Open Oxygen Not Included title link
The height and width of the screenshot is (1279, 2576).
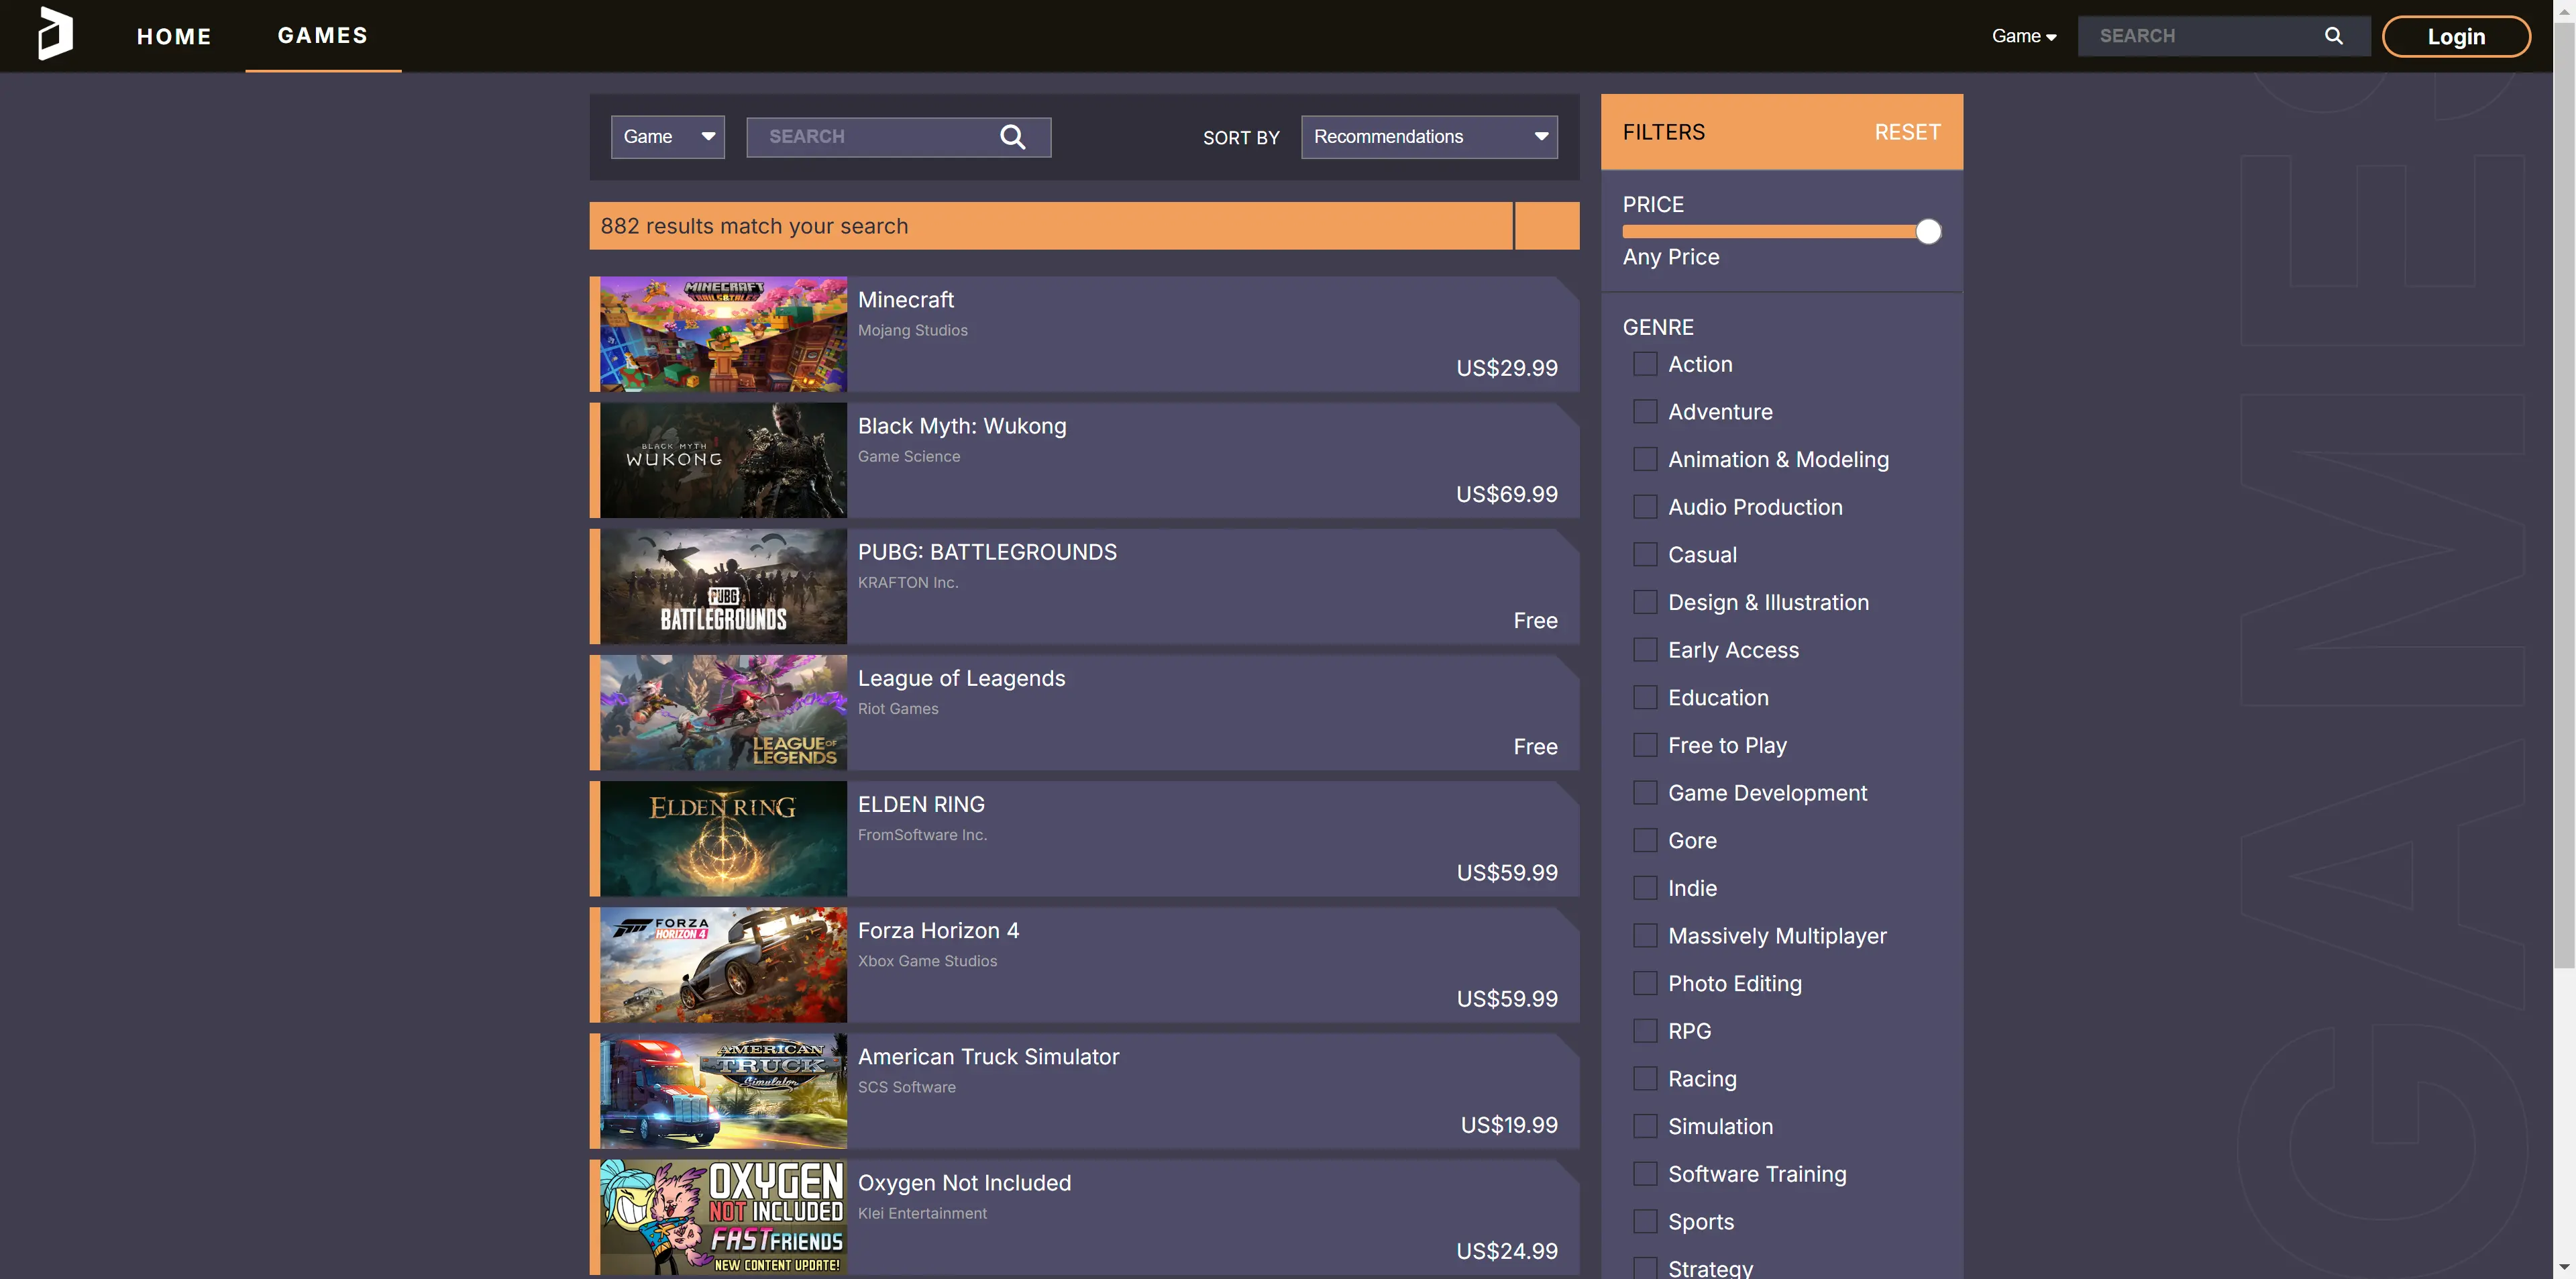pyautogui.click(x=964, y=1182)
